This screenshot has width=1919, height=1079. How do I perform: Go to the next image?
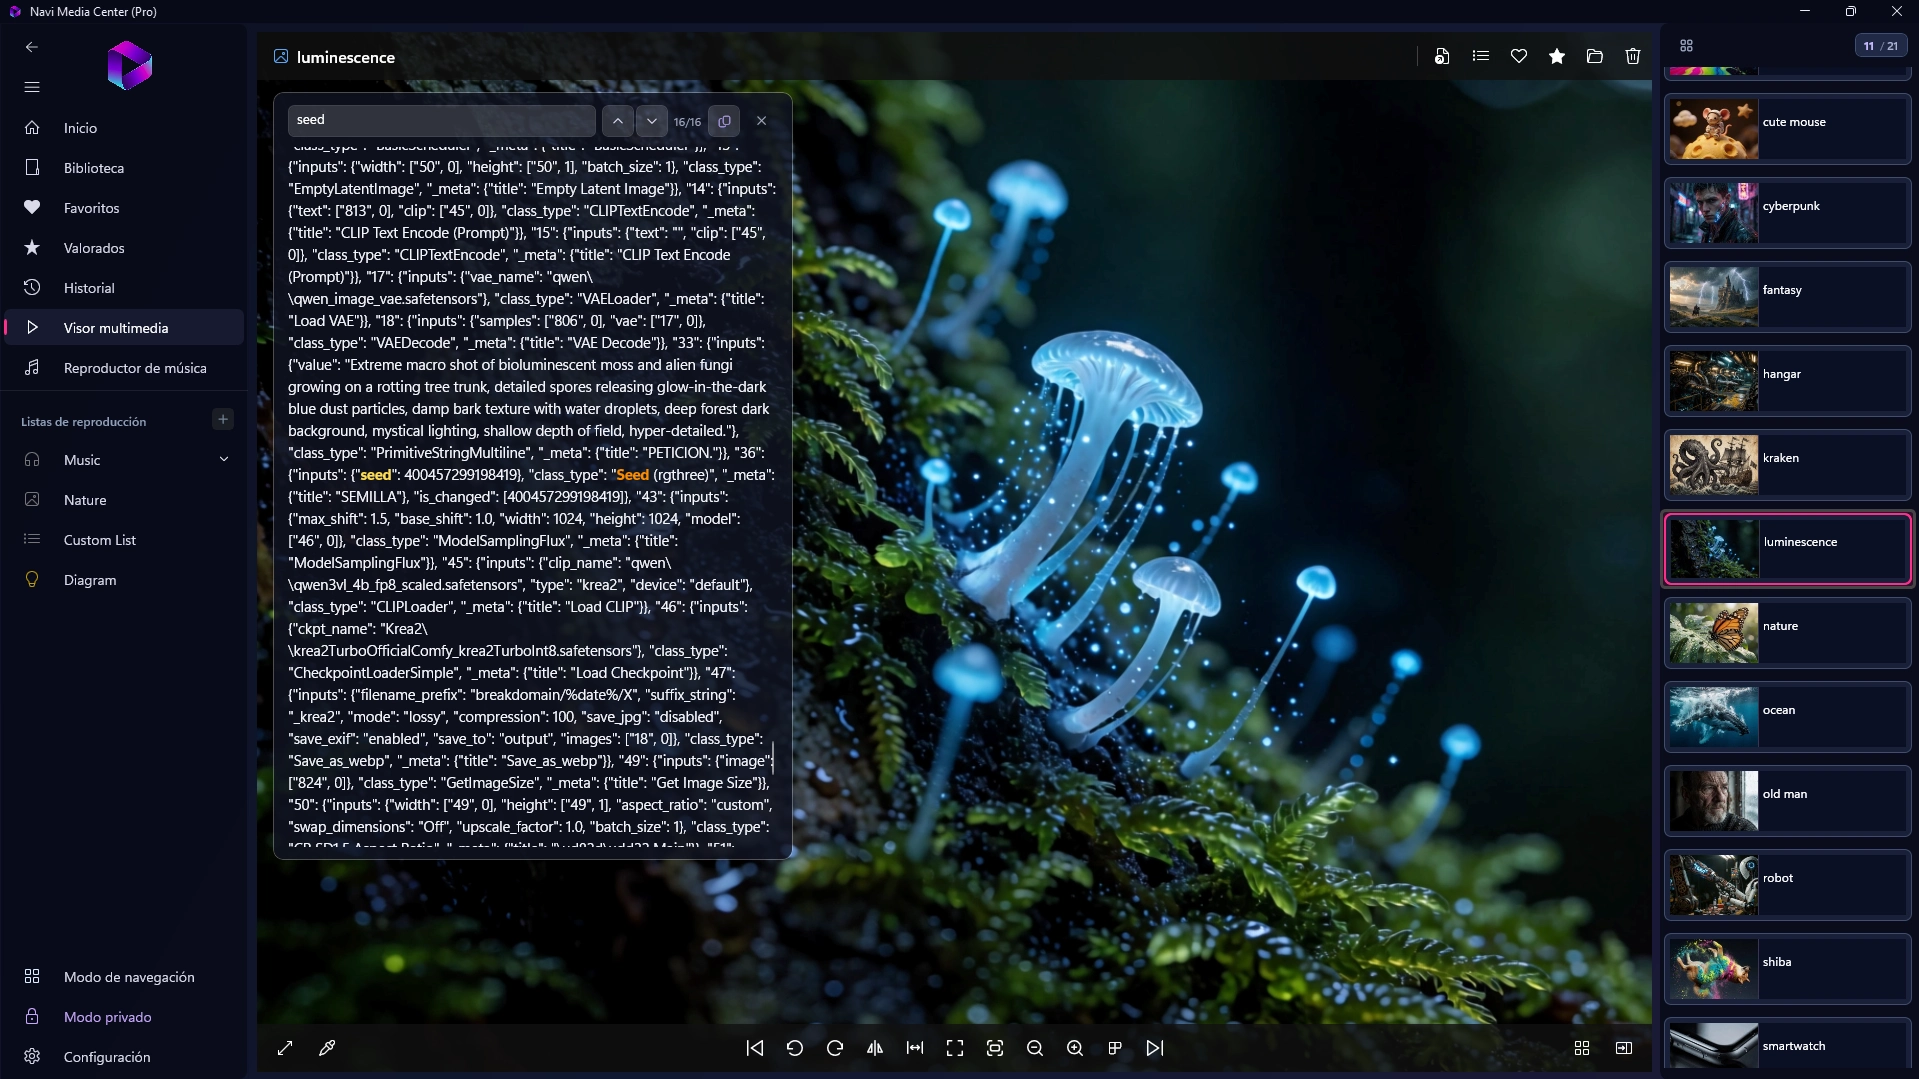coord(1155,1048)
